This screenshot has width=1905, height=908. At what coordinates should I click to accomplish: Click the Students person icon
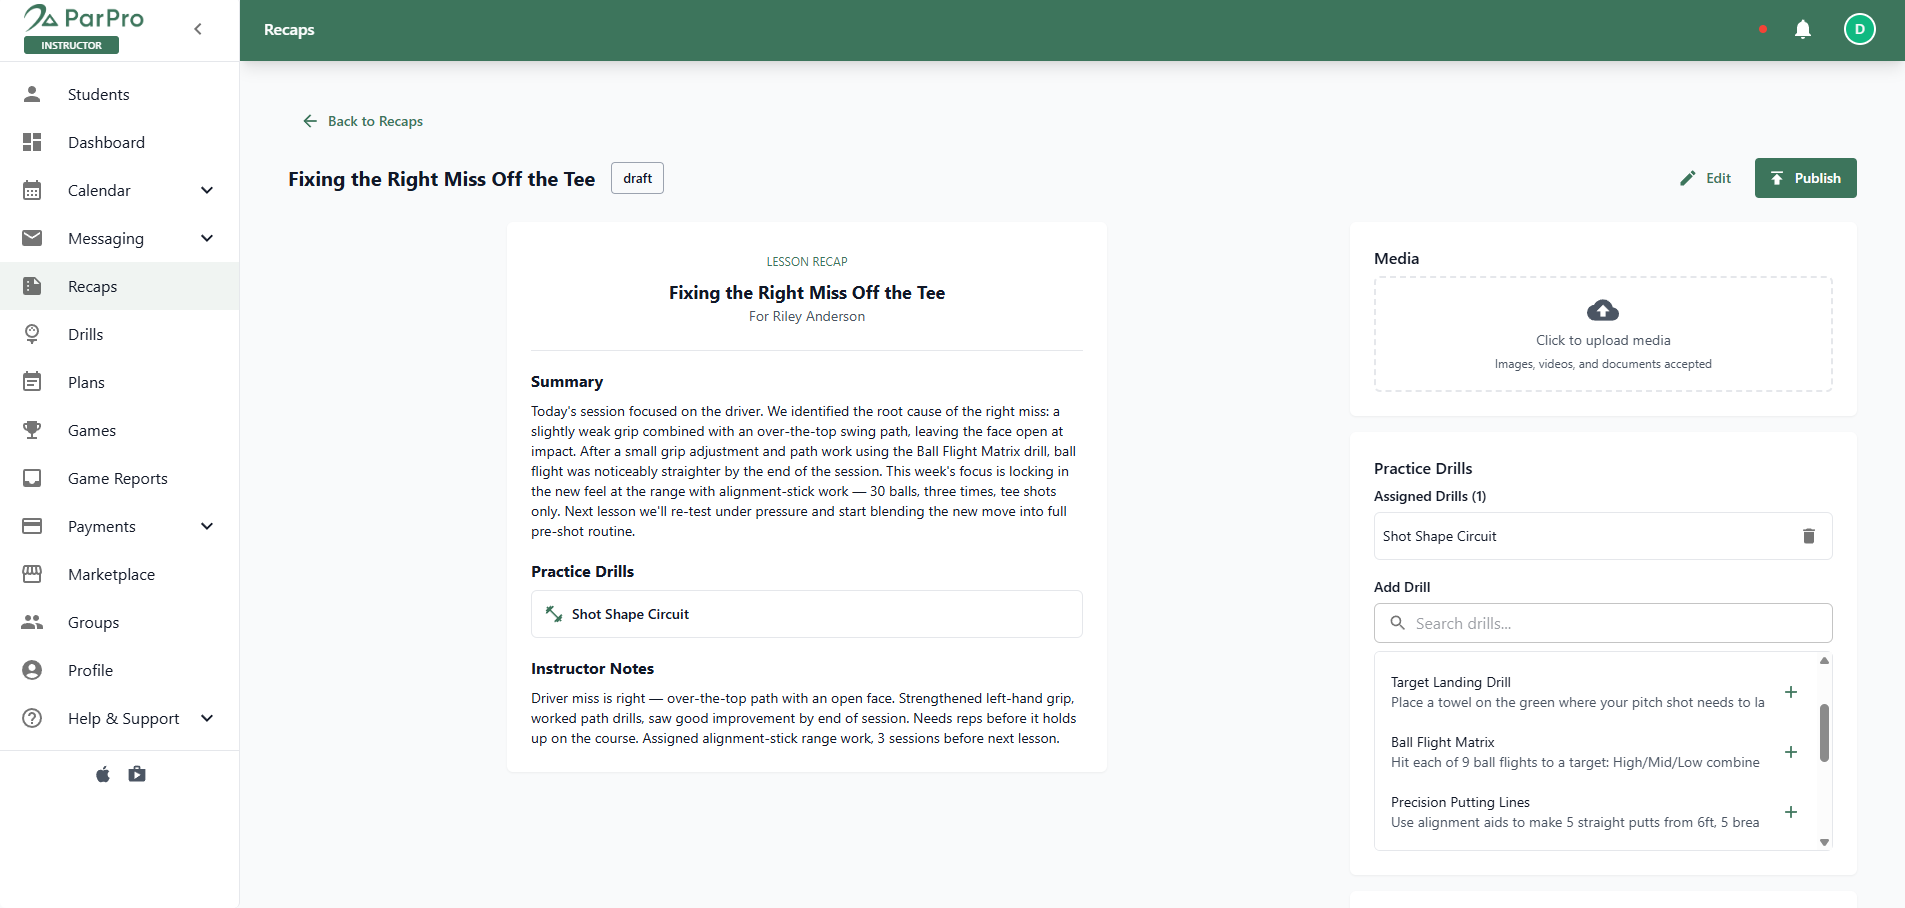tap(32, 94)
